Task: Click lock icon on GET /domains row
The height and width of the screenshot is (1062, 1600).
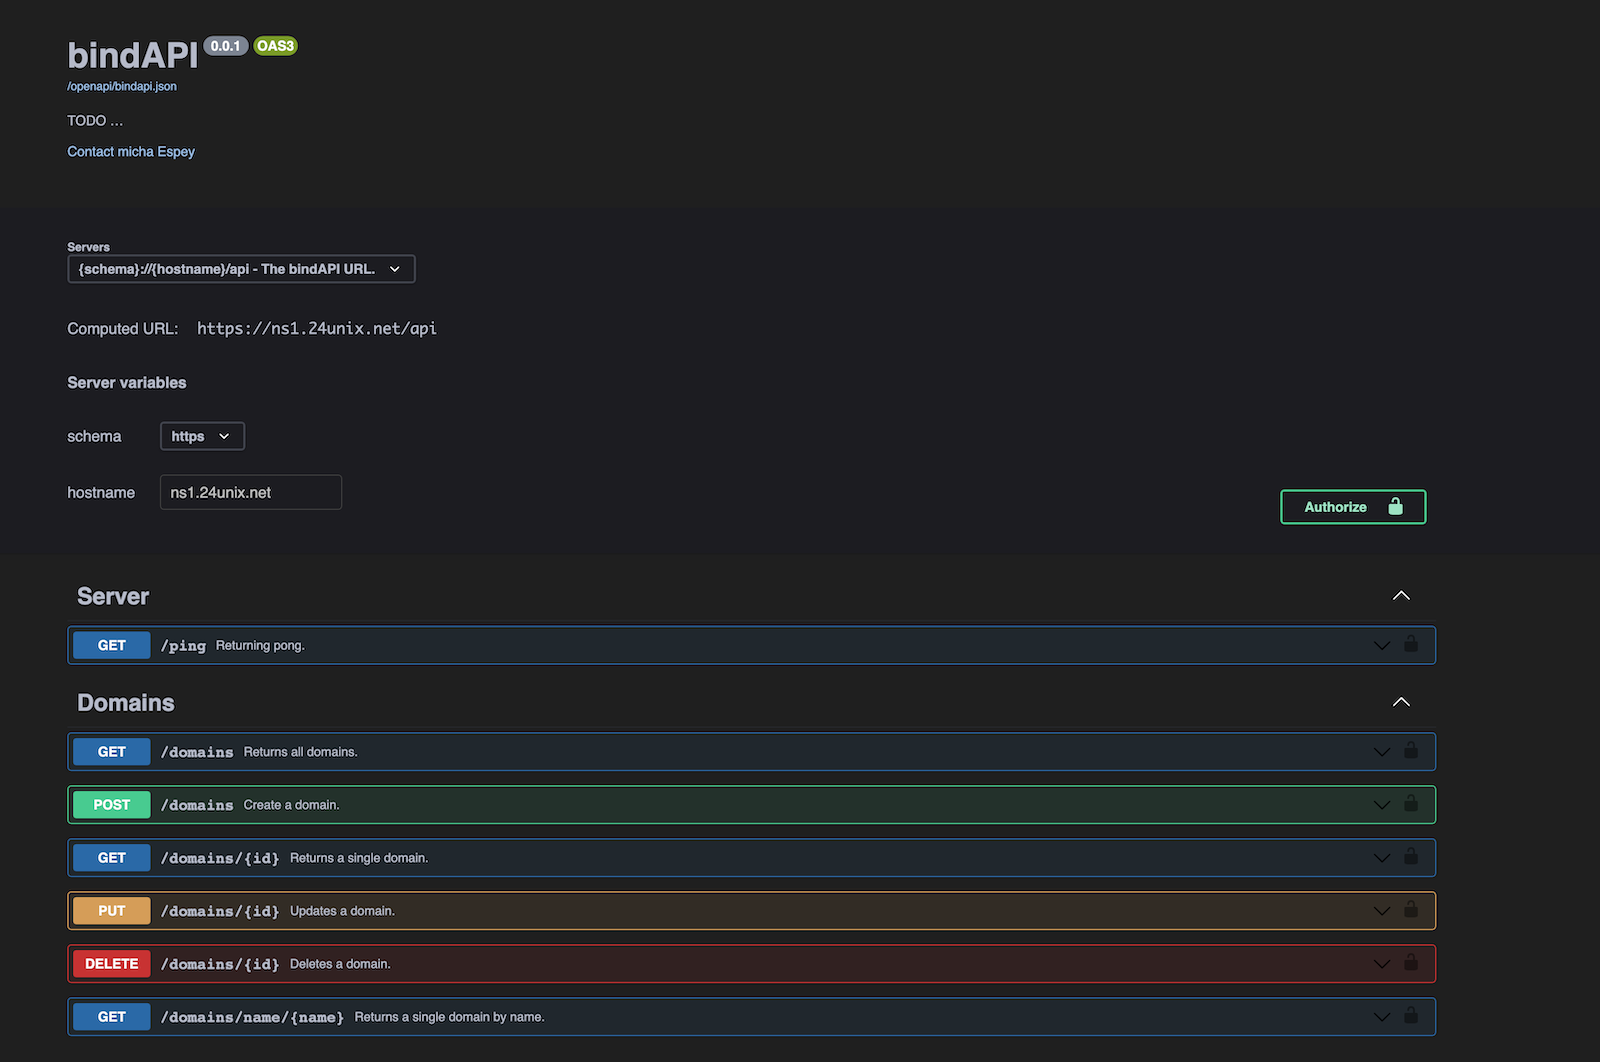Action: [1410, 750]
